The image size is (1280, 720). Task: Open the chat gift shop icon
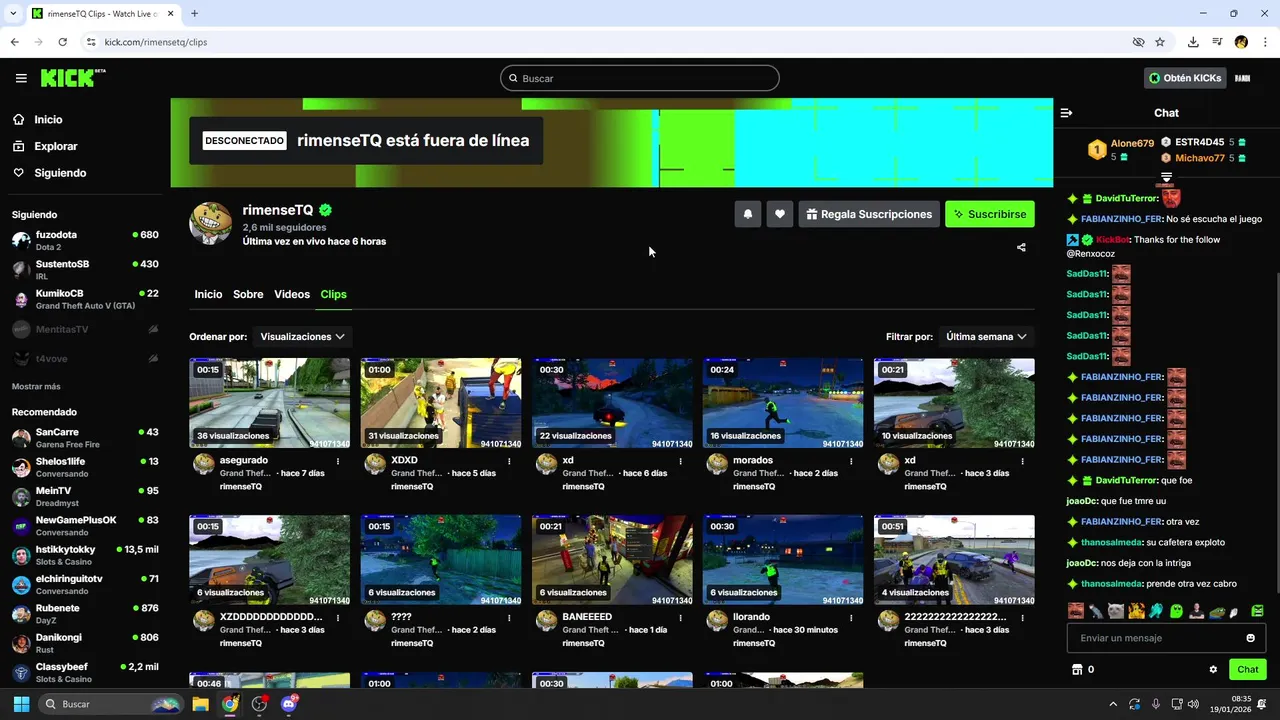click(1077, 670)
